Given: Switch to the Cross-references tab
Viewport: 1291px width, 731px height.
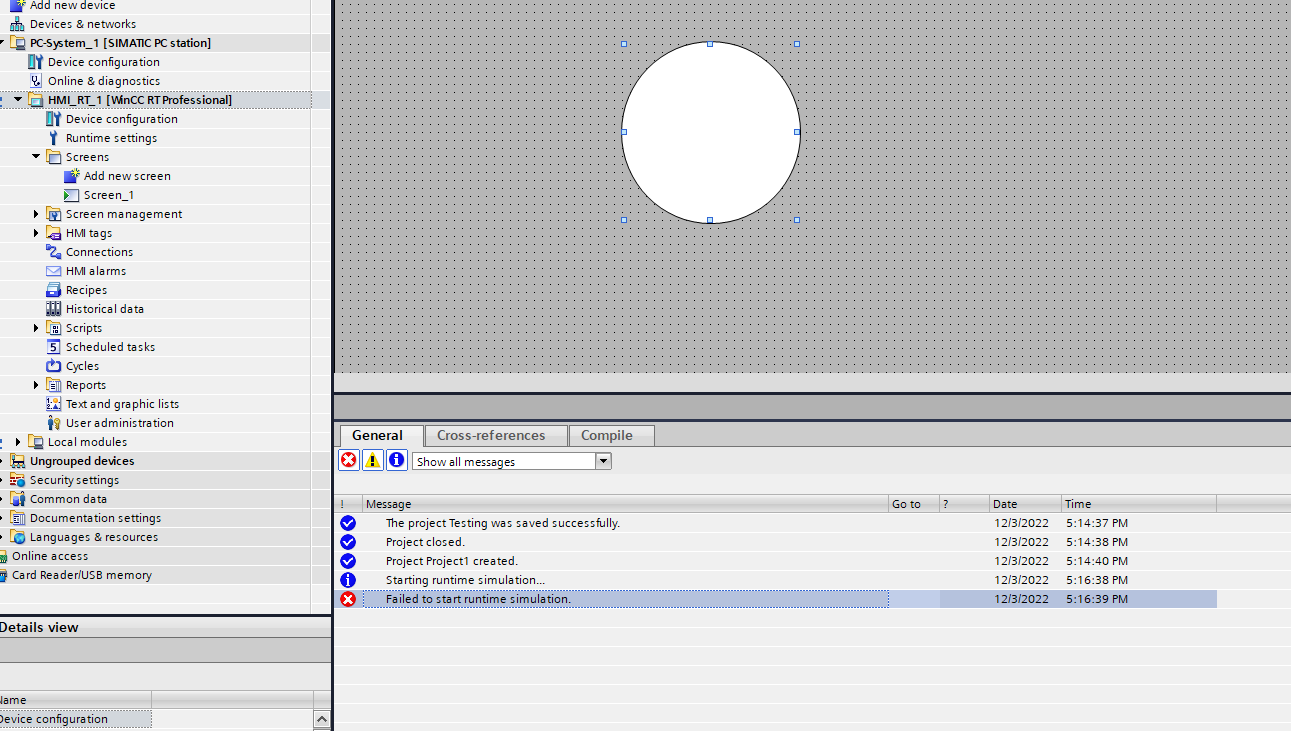Looking at the screenshot, I should tap(491, 435).
